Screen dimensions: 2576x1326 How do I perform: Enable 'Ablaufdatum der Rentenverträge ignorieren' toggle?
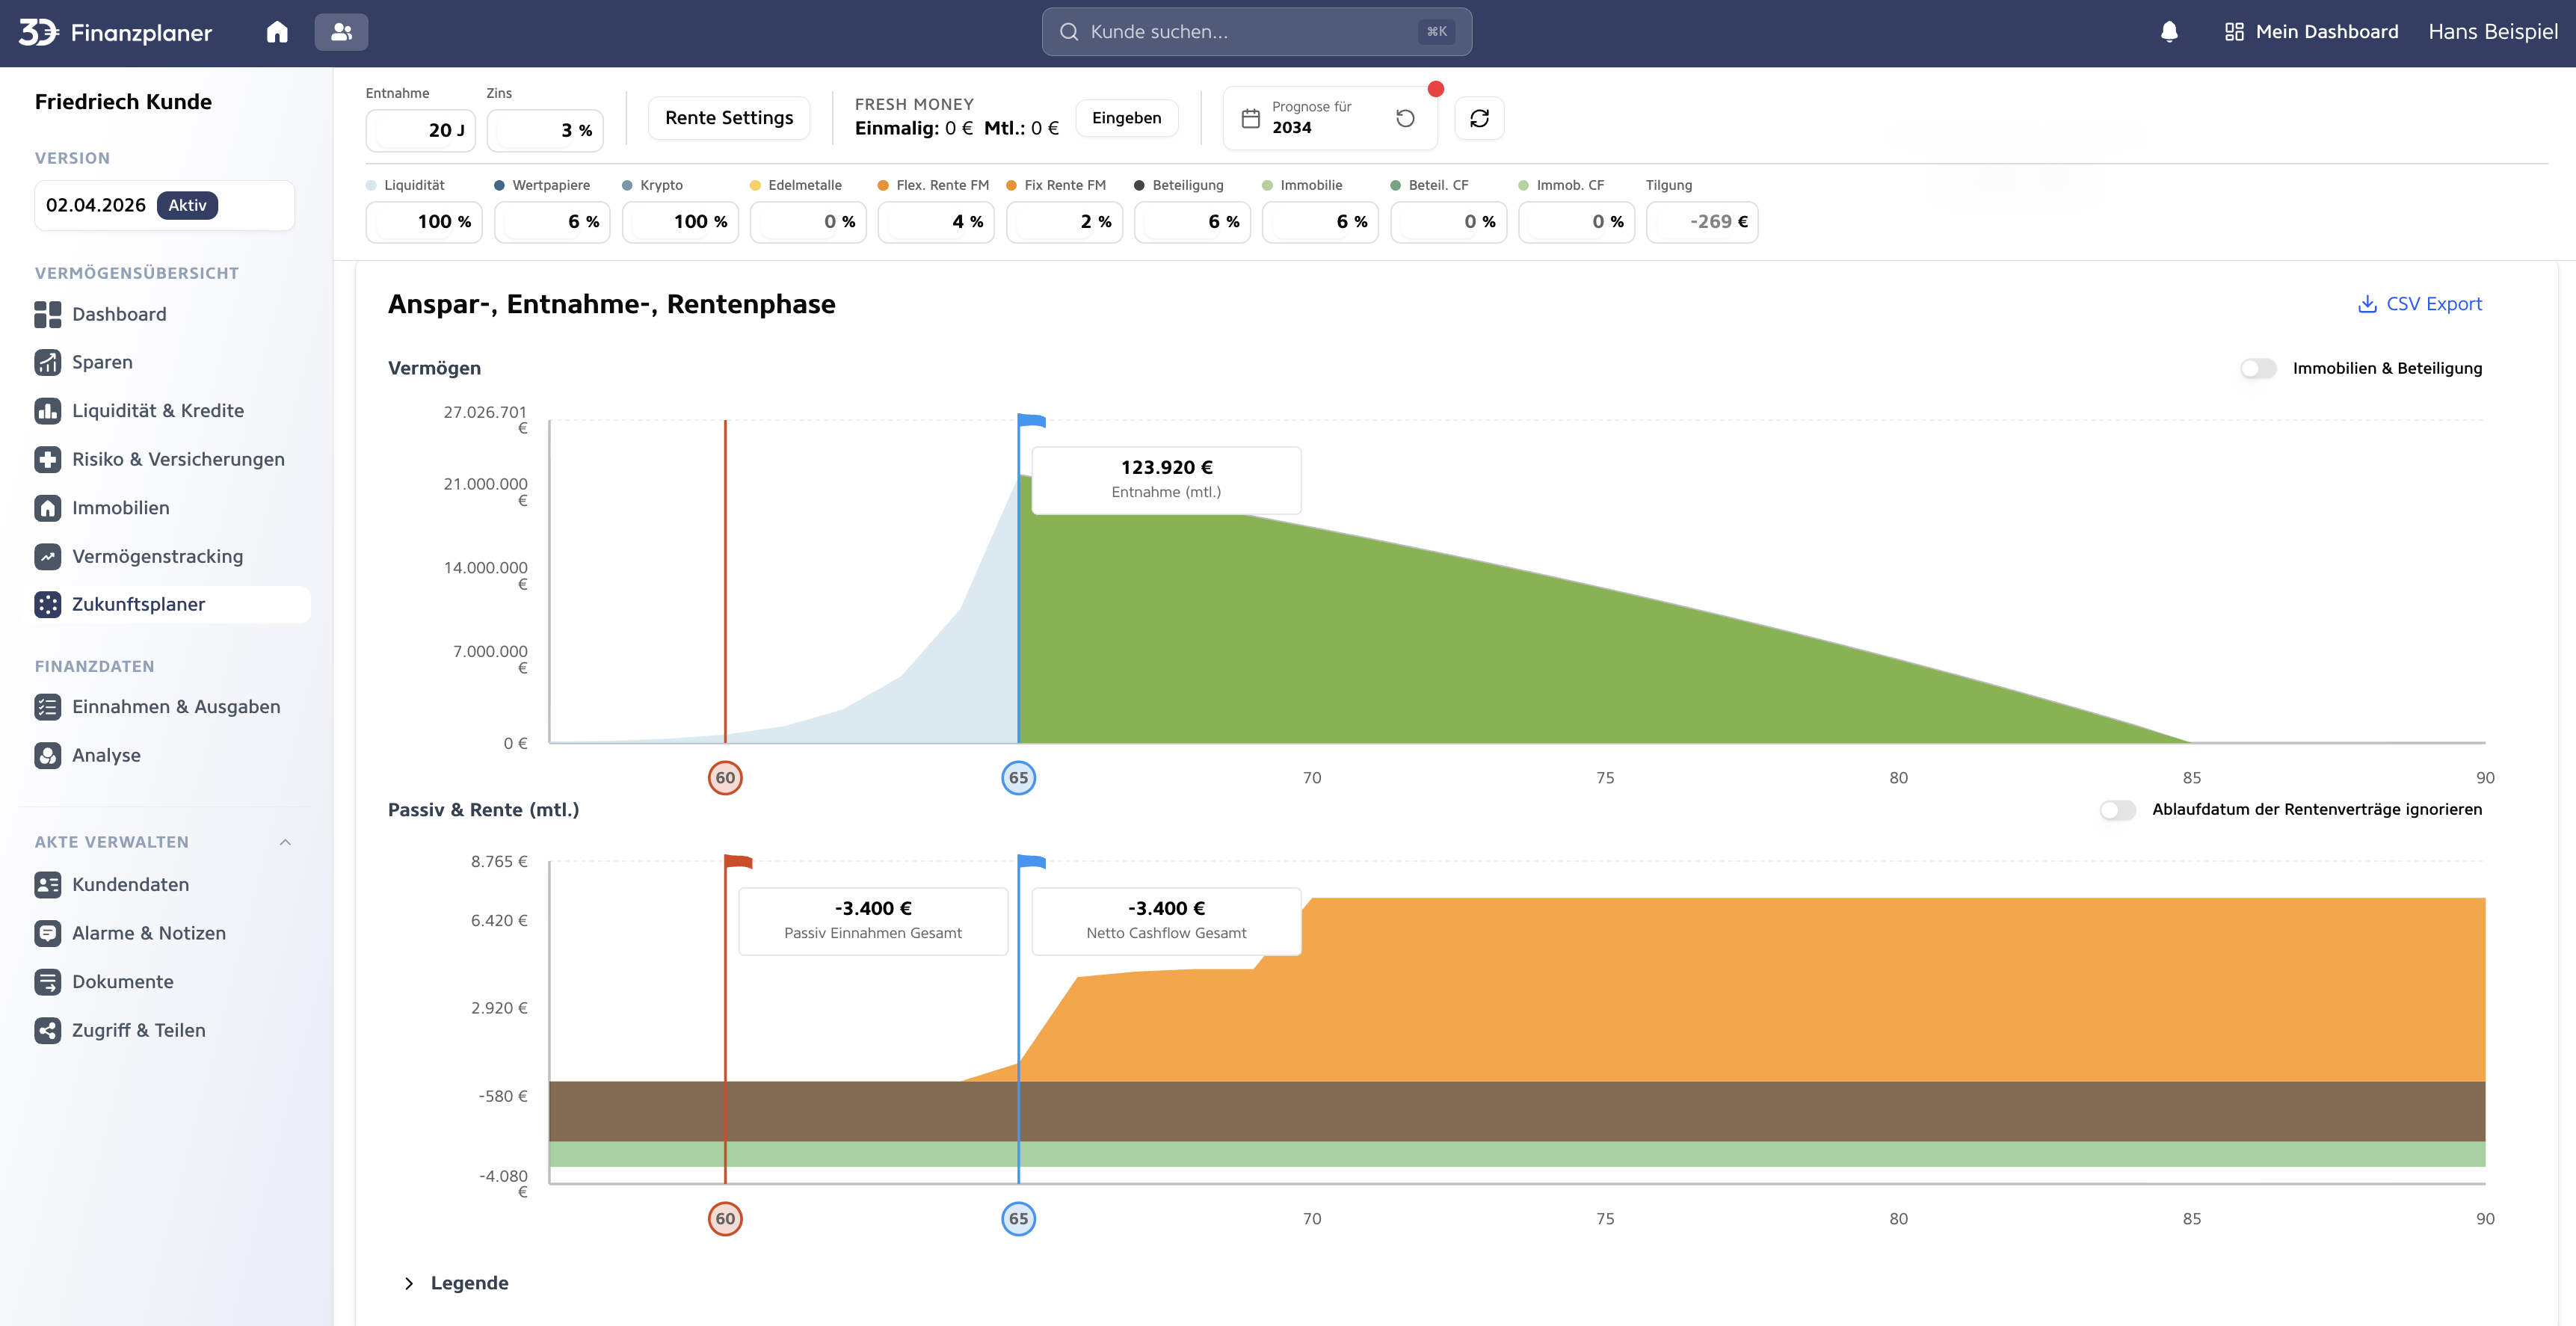[x=2118, y=810]
